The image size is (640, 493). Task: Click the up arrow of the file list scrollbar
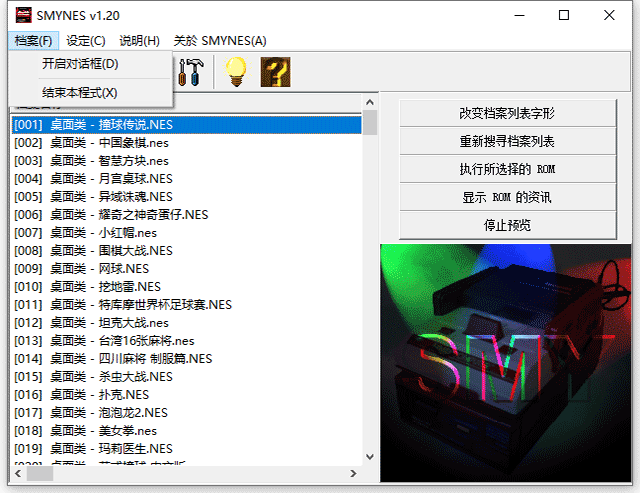370,102
